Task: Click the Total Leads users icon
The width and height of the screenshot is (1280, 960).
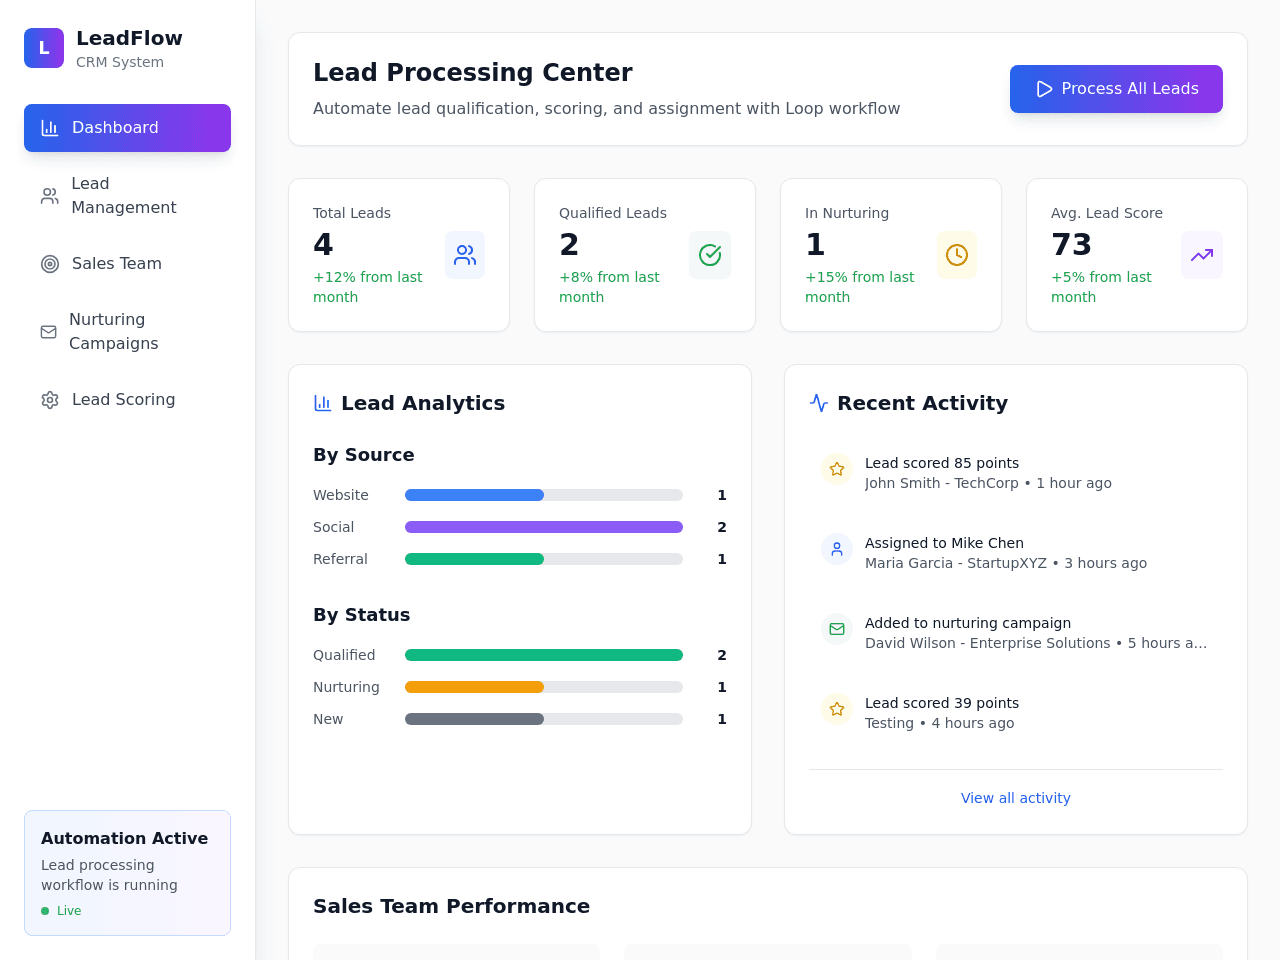Action: click(465, 255)
